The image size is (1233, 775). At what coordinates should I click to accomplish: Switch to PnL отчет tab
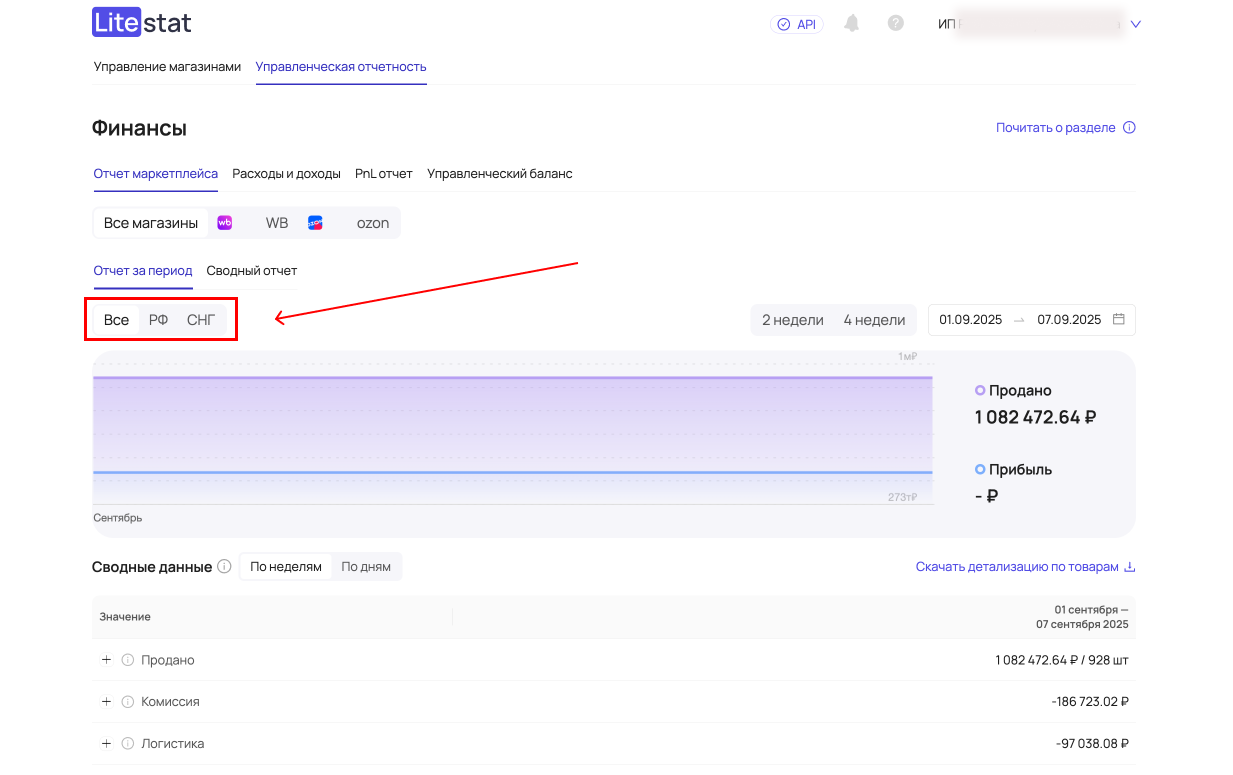(x=383, y=174)
